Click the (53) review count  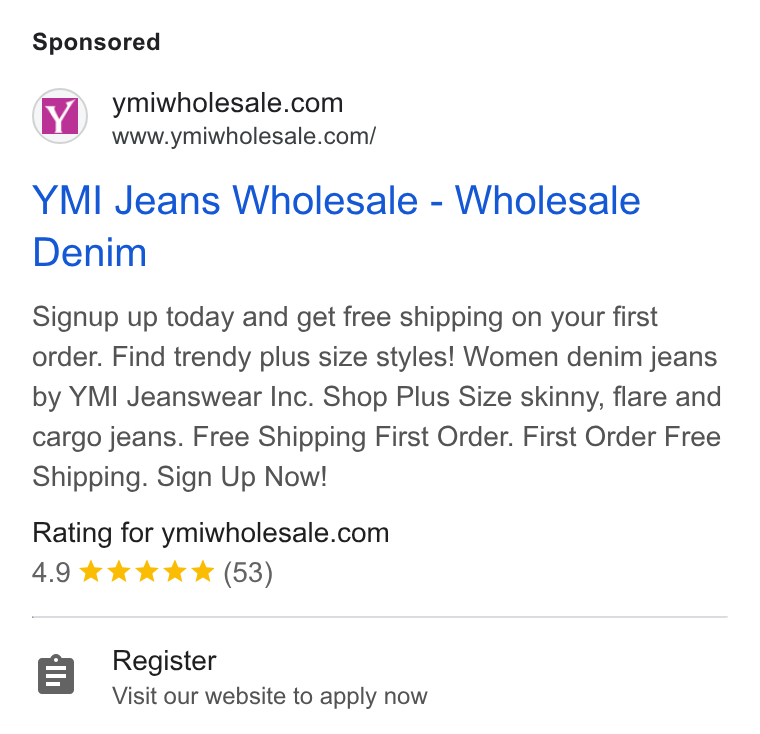pyautogui.click(x=248, y=573)
